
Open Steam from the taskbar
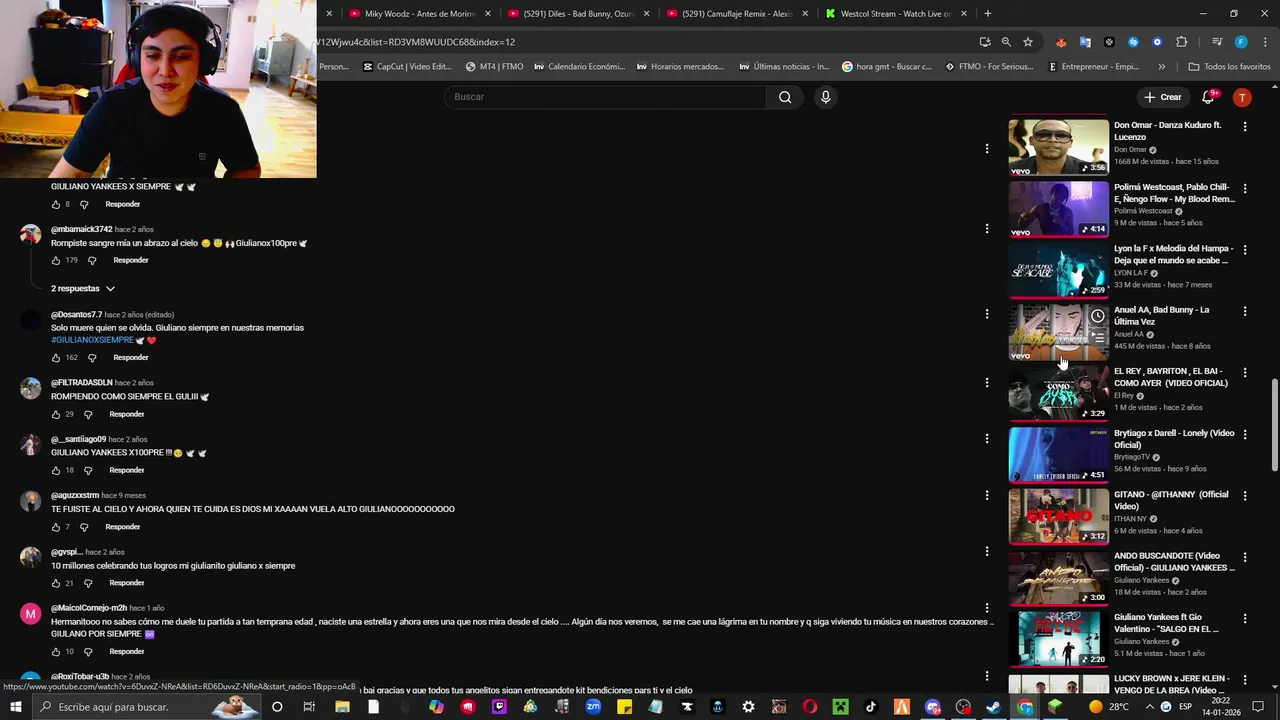tap(994, 707)
